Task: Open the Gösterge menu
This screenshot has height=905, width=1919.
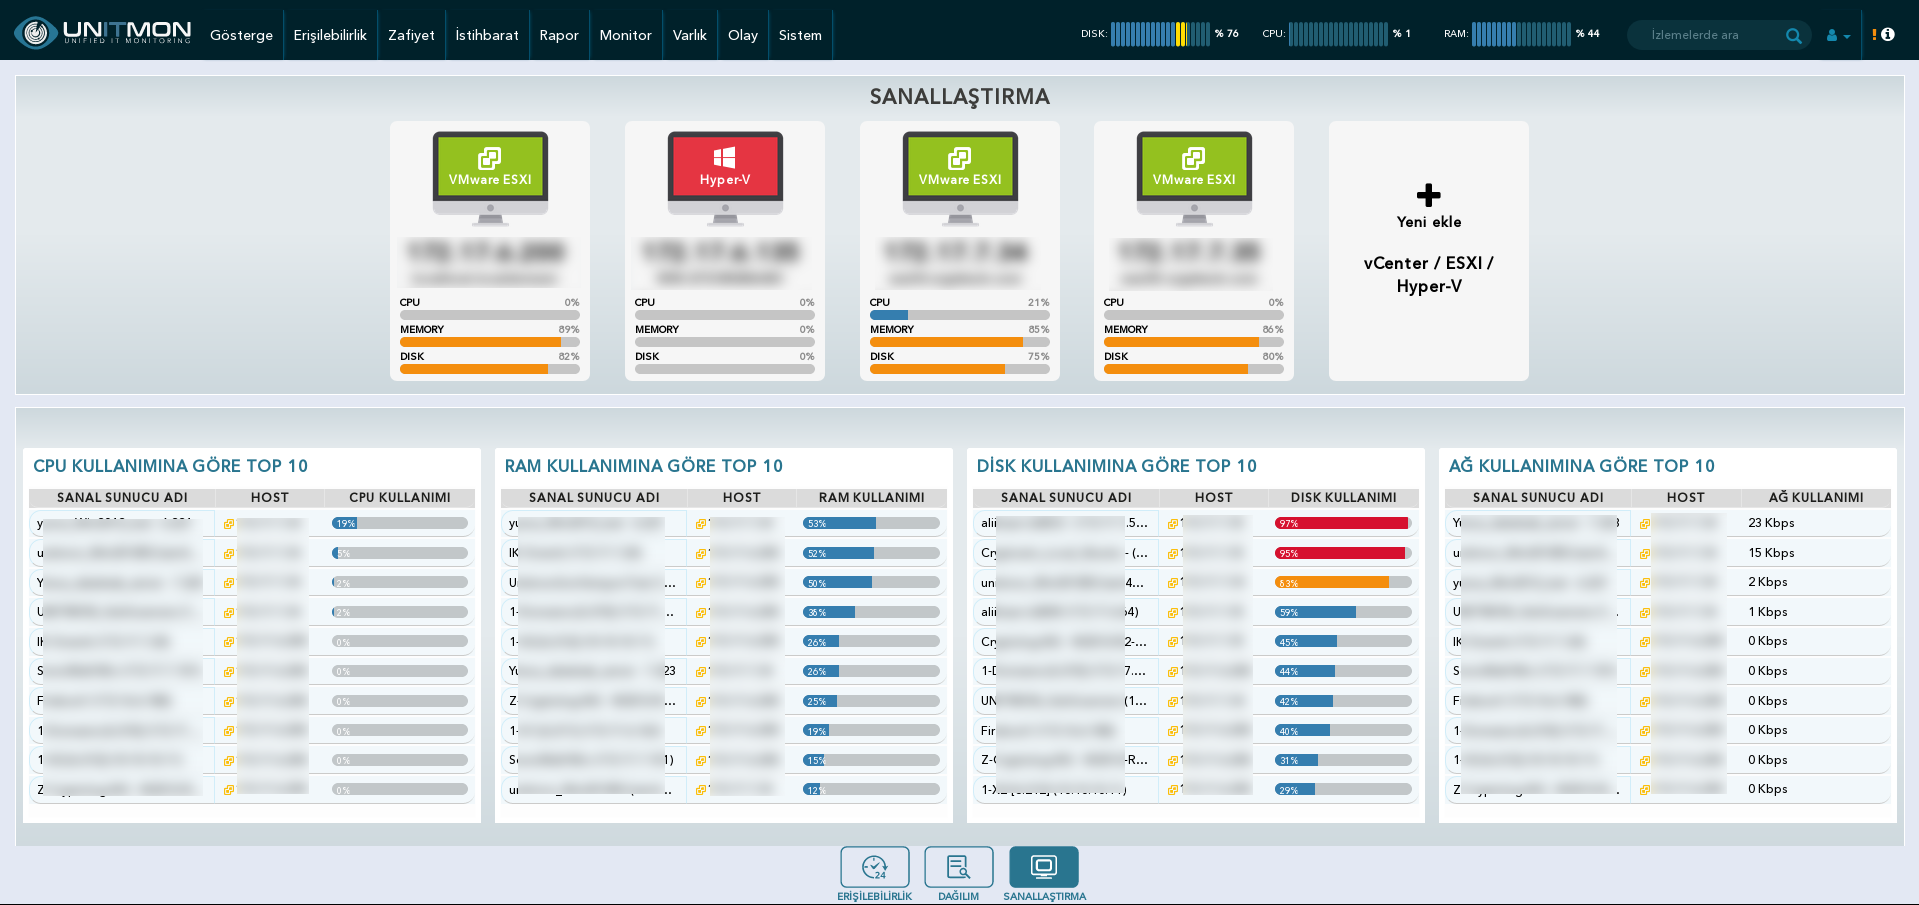Action: [x=241, y=35]
